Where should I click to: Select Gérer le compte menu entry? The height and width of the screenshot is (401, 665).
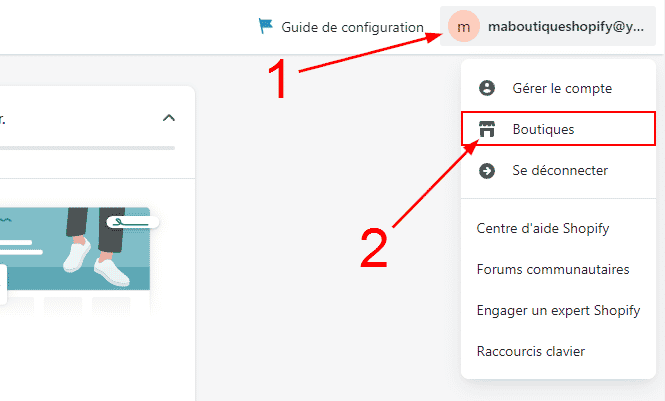point(558,88)
